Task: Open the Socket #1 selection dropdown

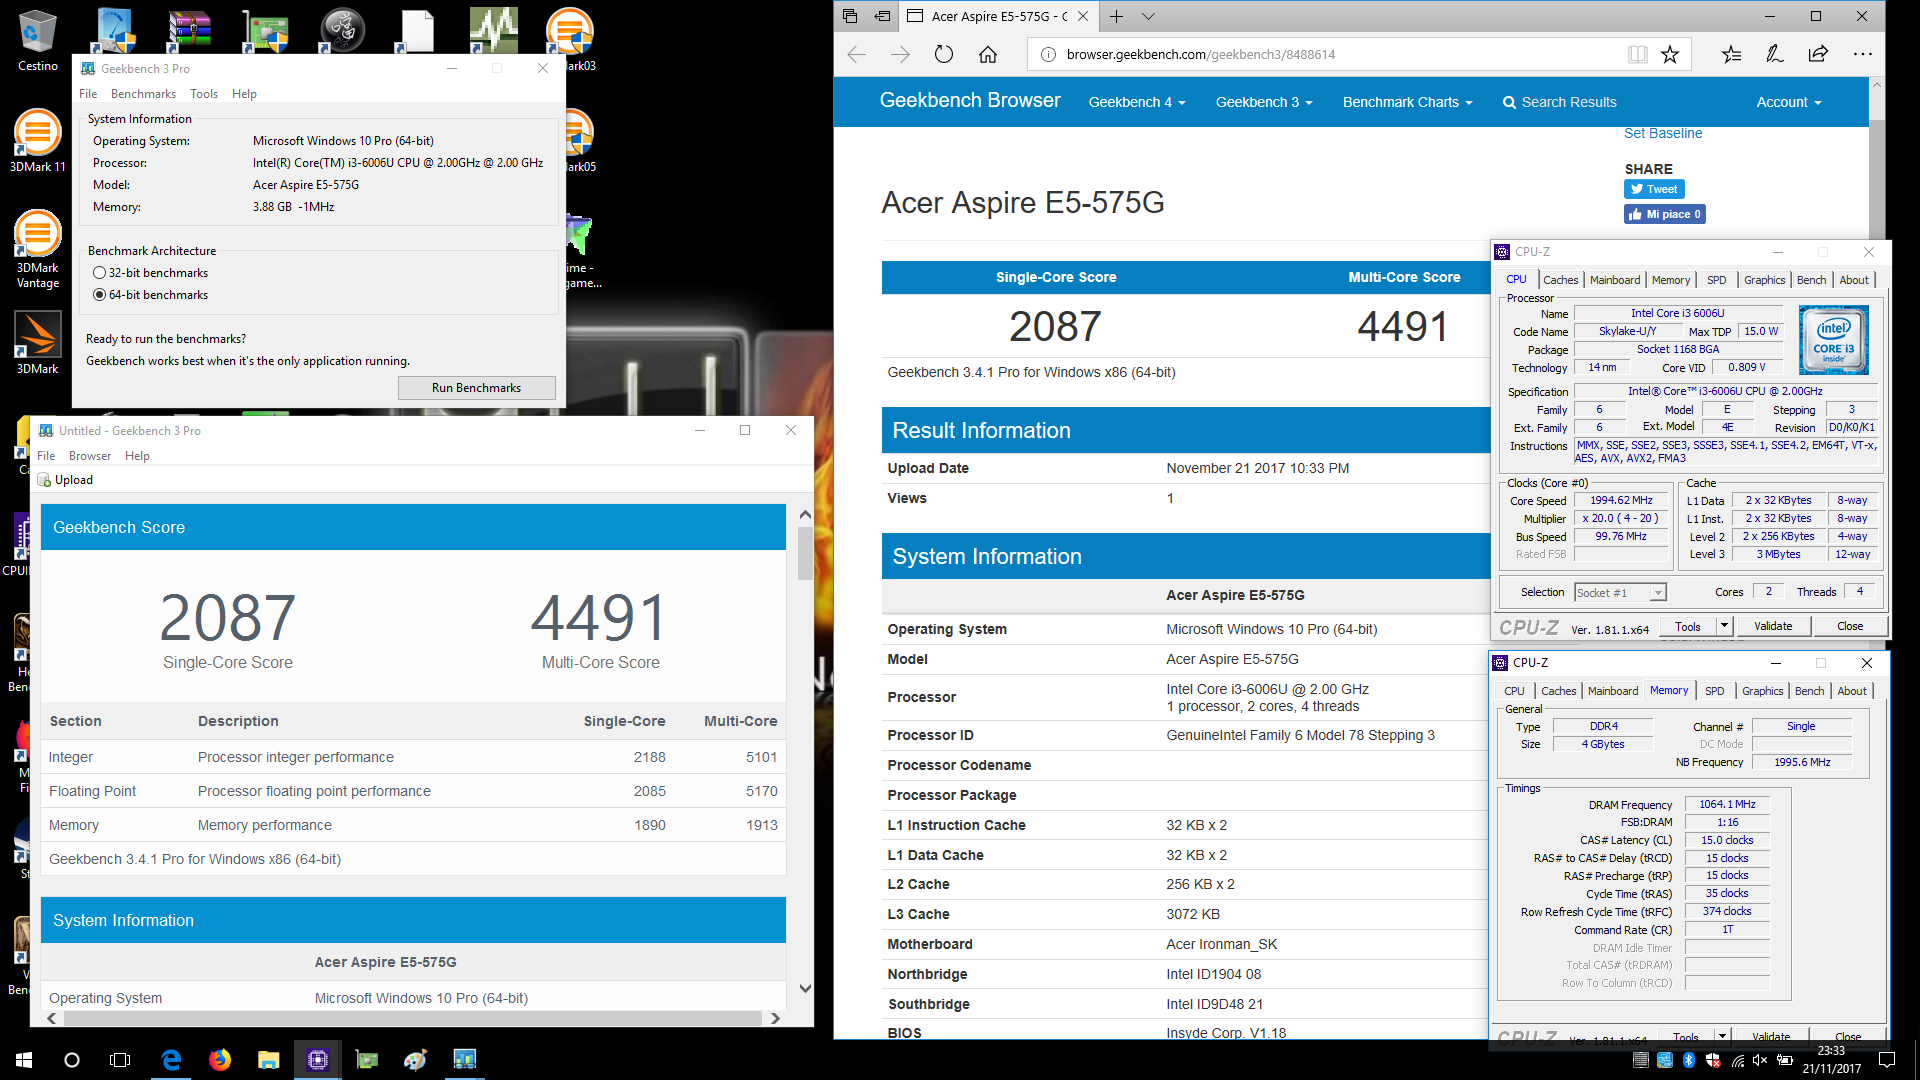Action: click(1620, 593)
